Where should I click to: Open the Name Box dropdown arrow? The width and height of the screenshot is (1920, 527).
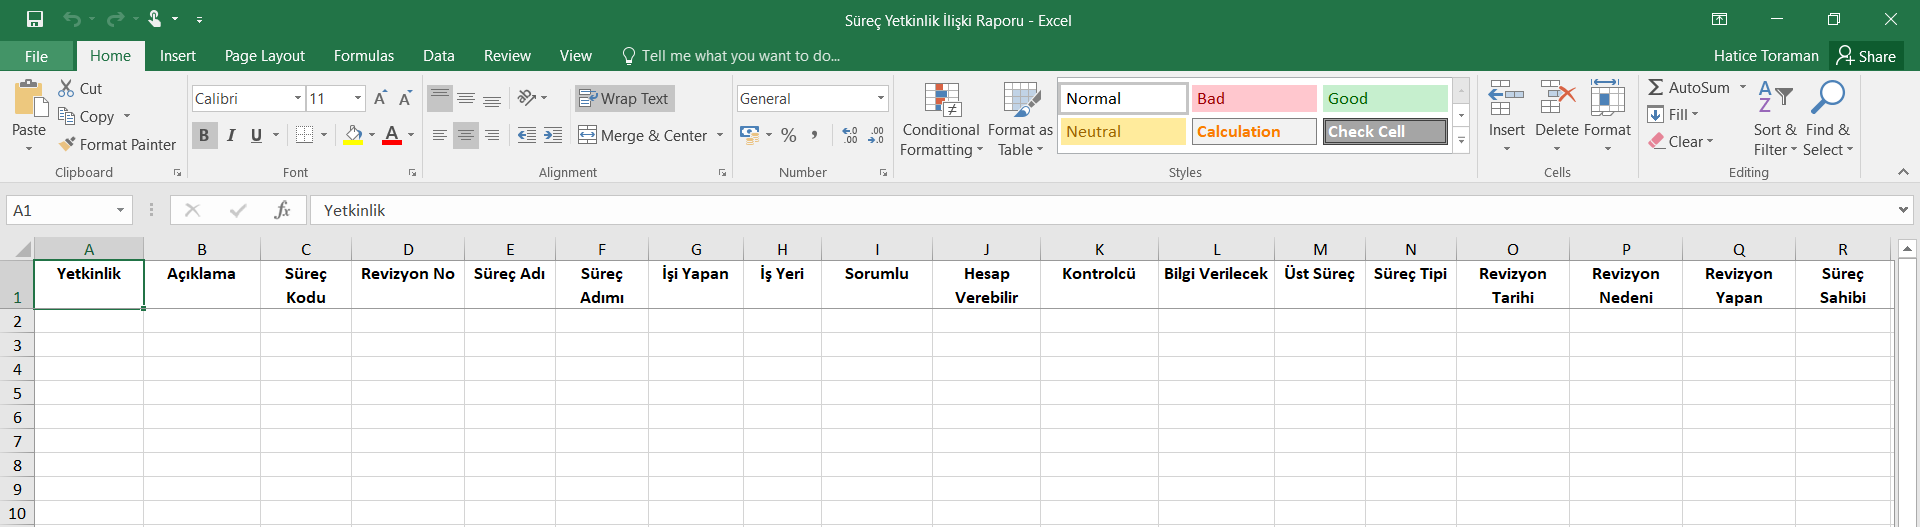120,210
